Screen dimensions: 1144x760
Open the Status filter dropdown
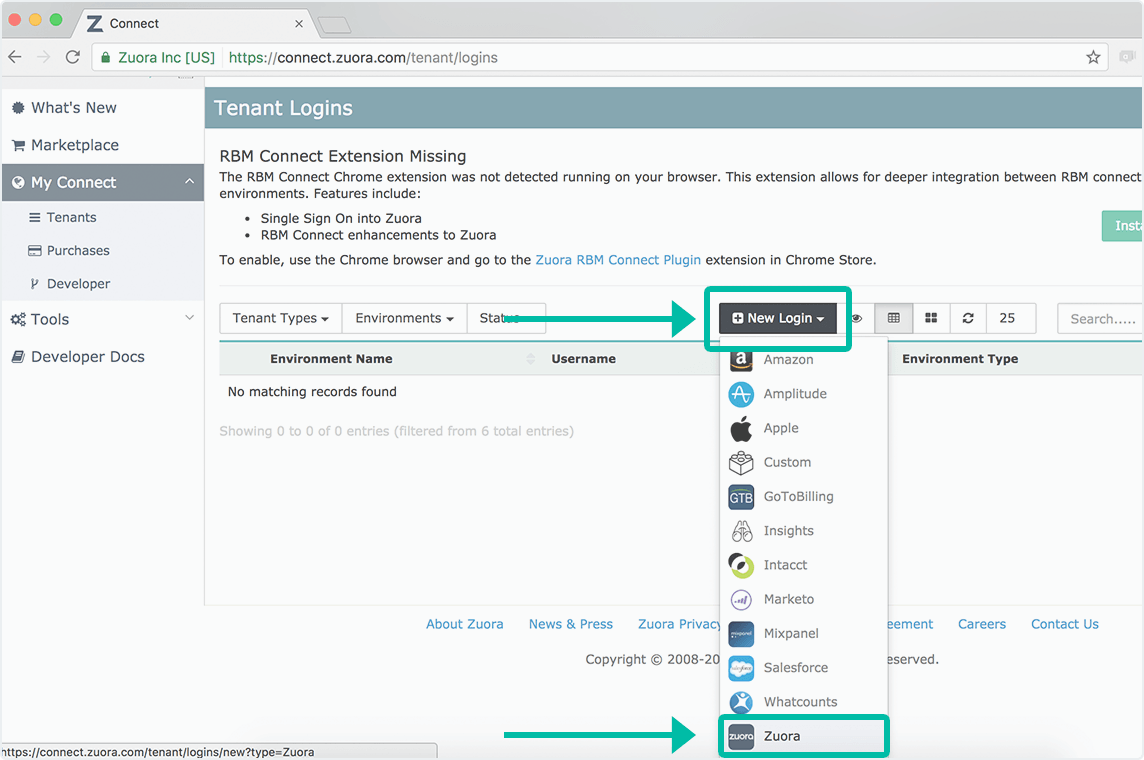[x=506, y=318]
